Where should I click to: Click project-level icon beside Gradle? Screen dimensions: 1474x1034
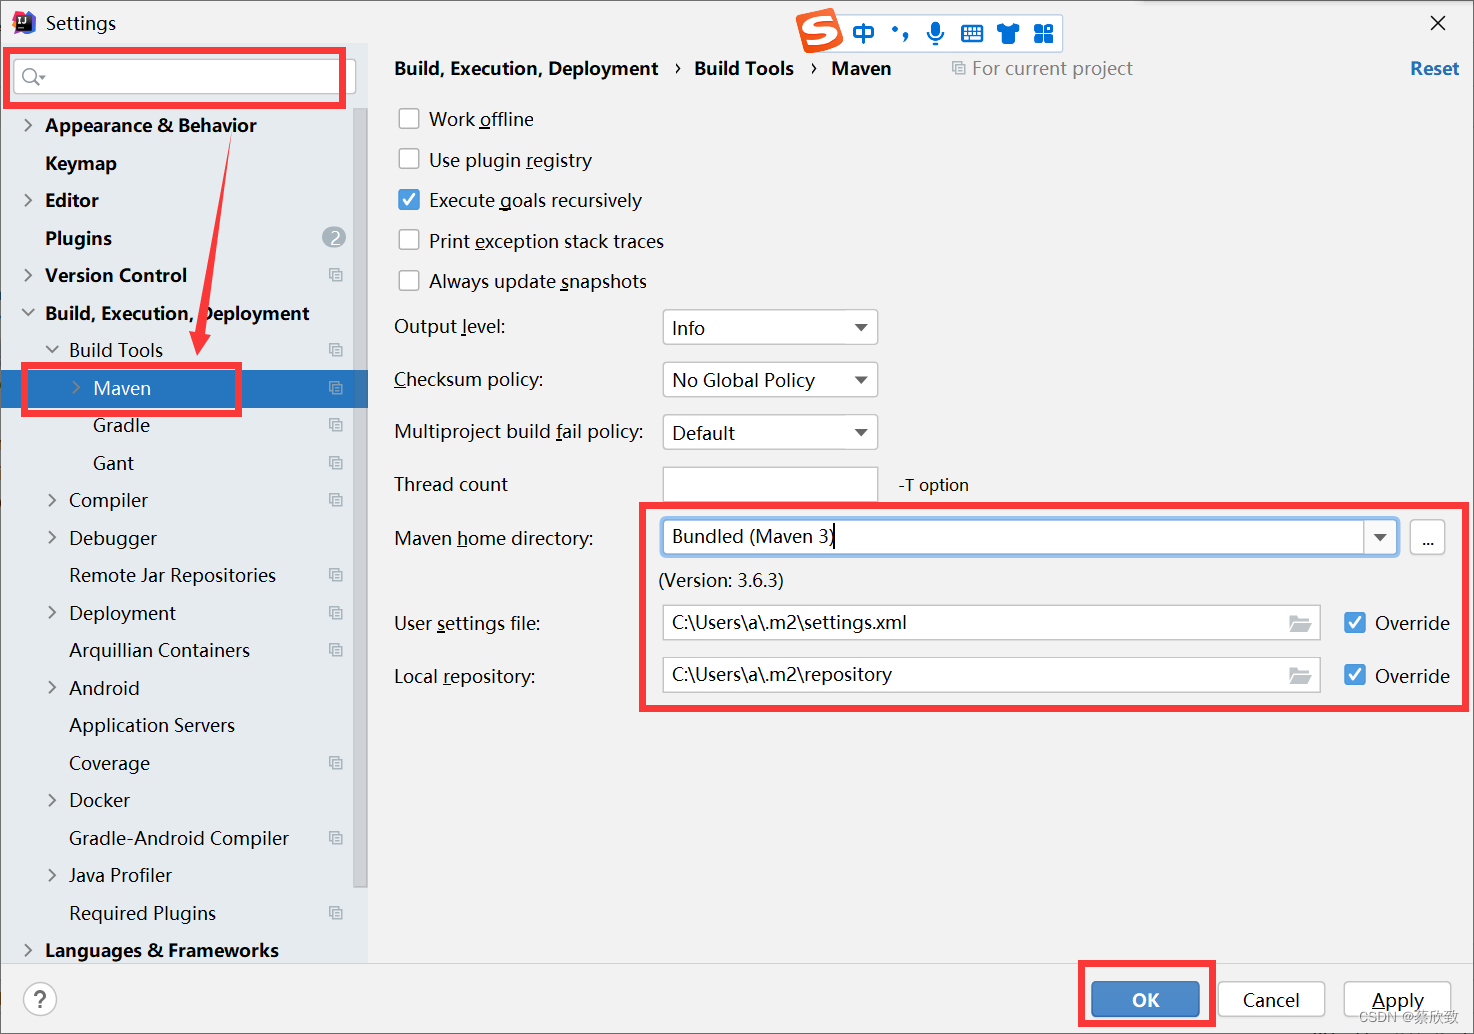coord(336,425)
